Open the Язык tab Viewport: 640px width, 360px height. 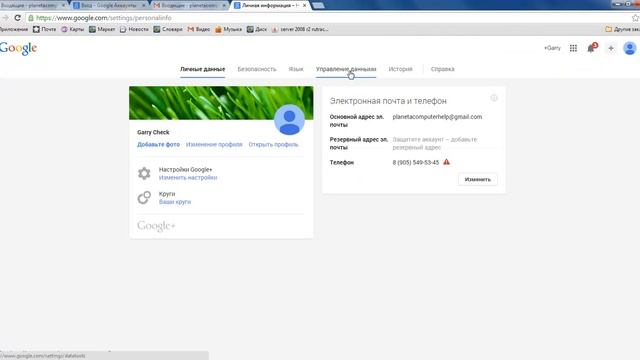click(296, 69)
